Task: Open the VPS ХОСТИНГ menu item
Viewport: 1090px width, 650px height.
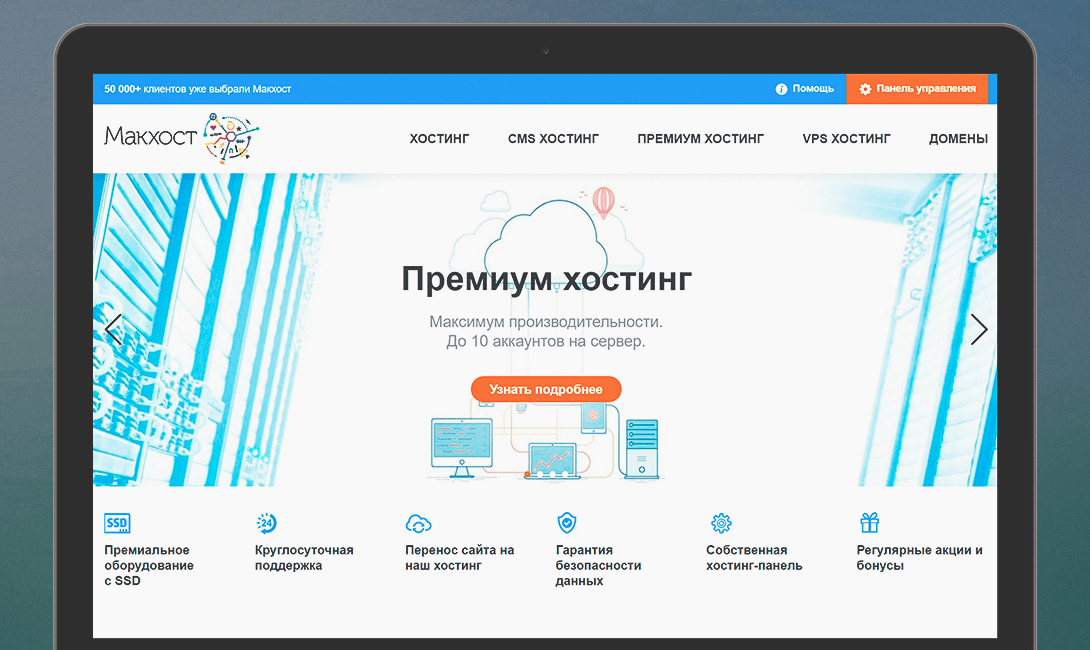Action: pyautogui.click(x=847, y=139)
